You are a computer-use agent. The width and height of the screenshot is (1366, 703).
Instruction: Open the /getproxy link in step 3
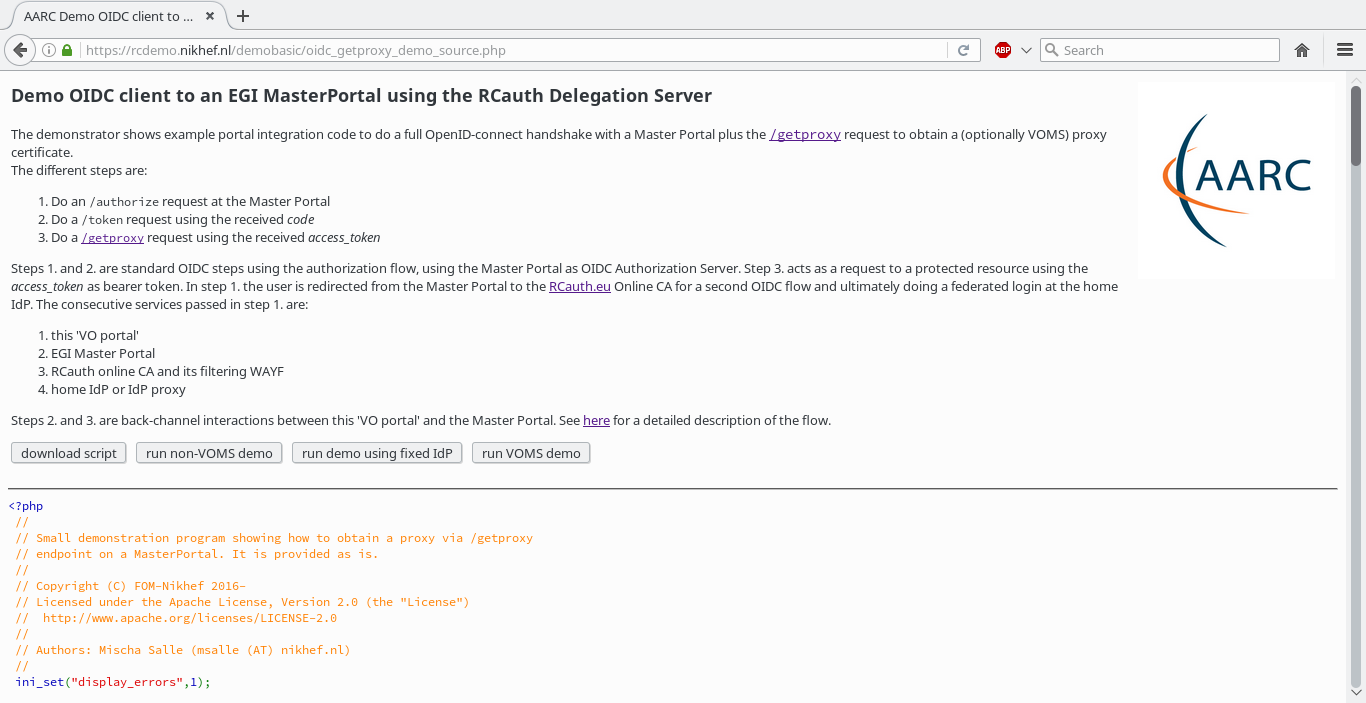tap(112, 238)
